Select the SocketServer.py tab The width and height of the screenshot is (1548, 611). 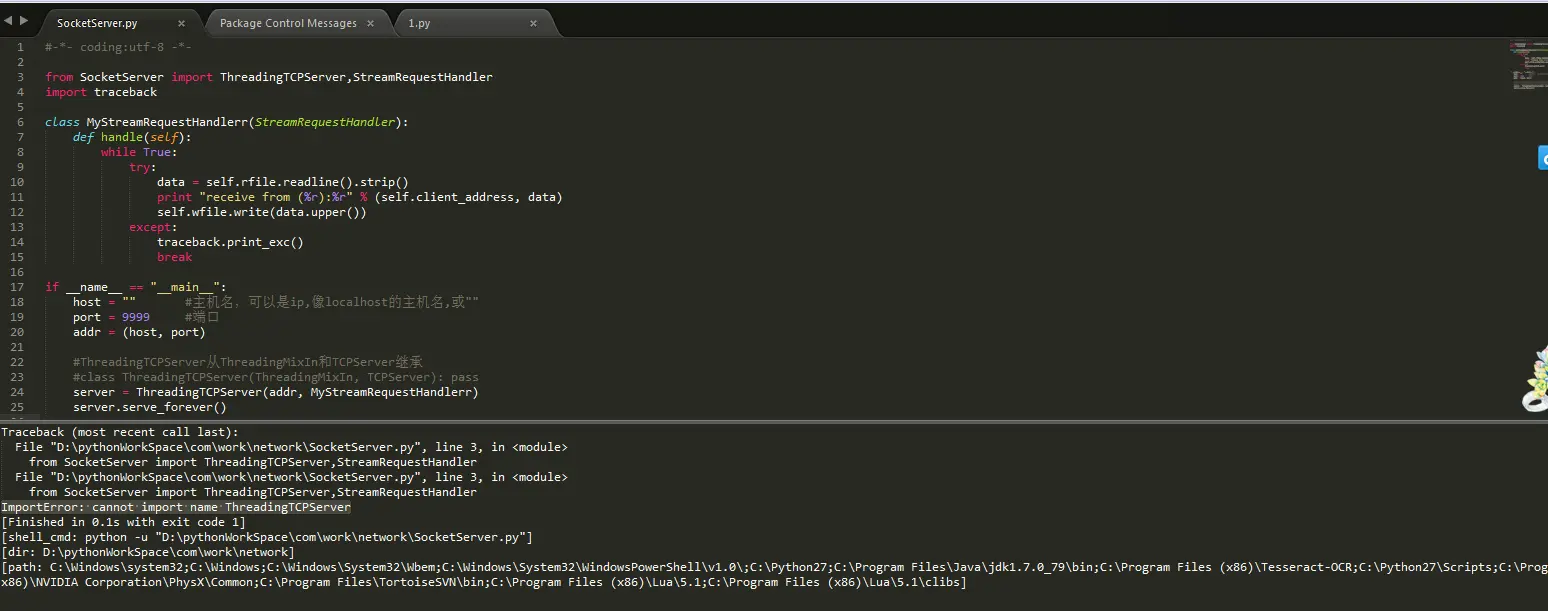coord(97,23)
